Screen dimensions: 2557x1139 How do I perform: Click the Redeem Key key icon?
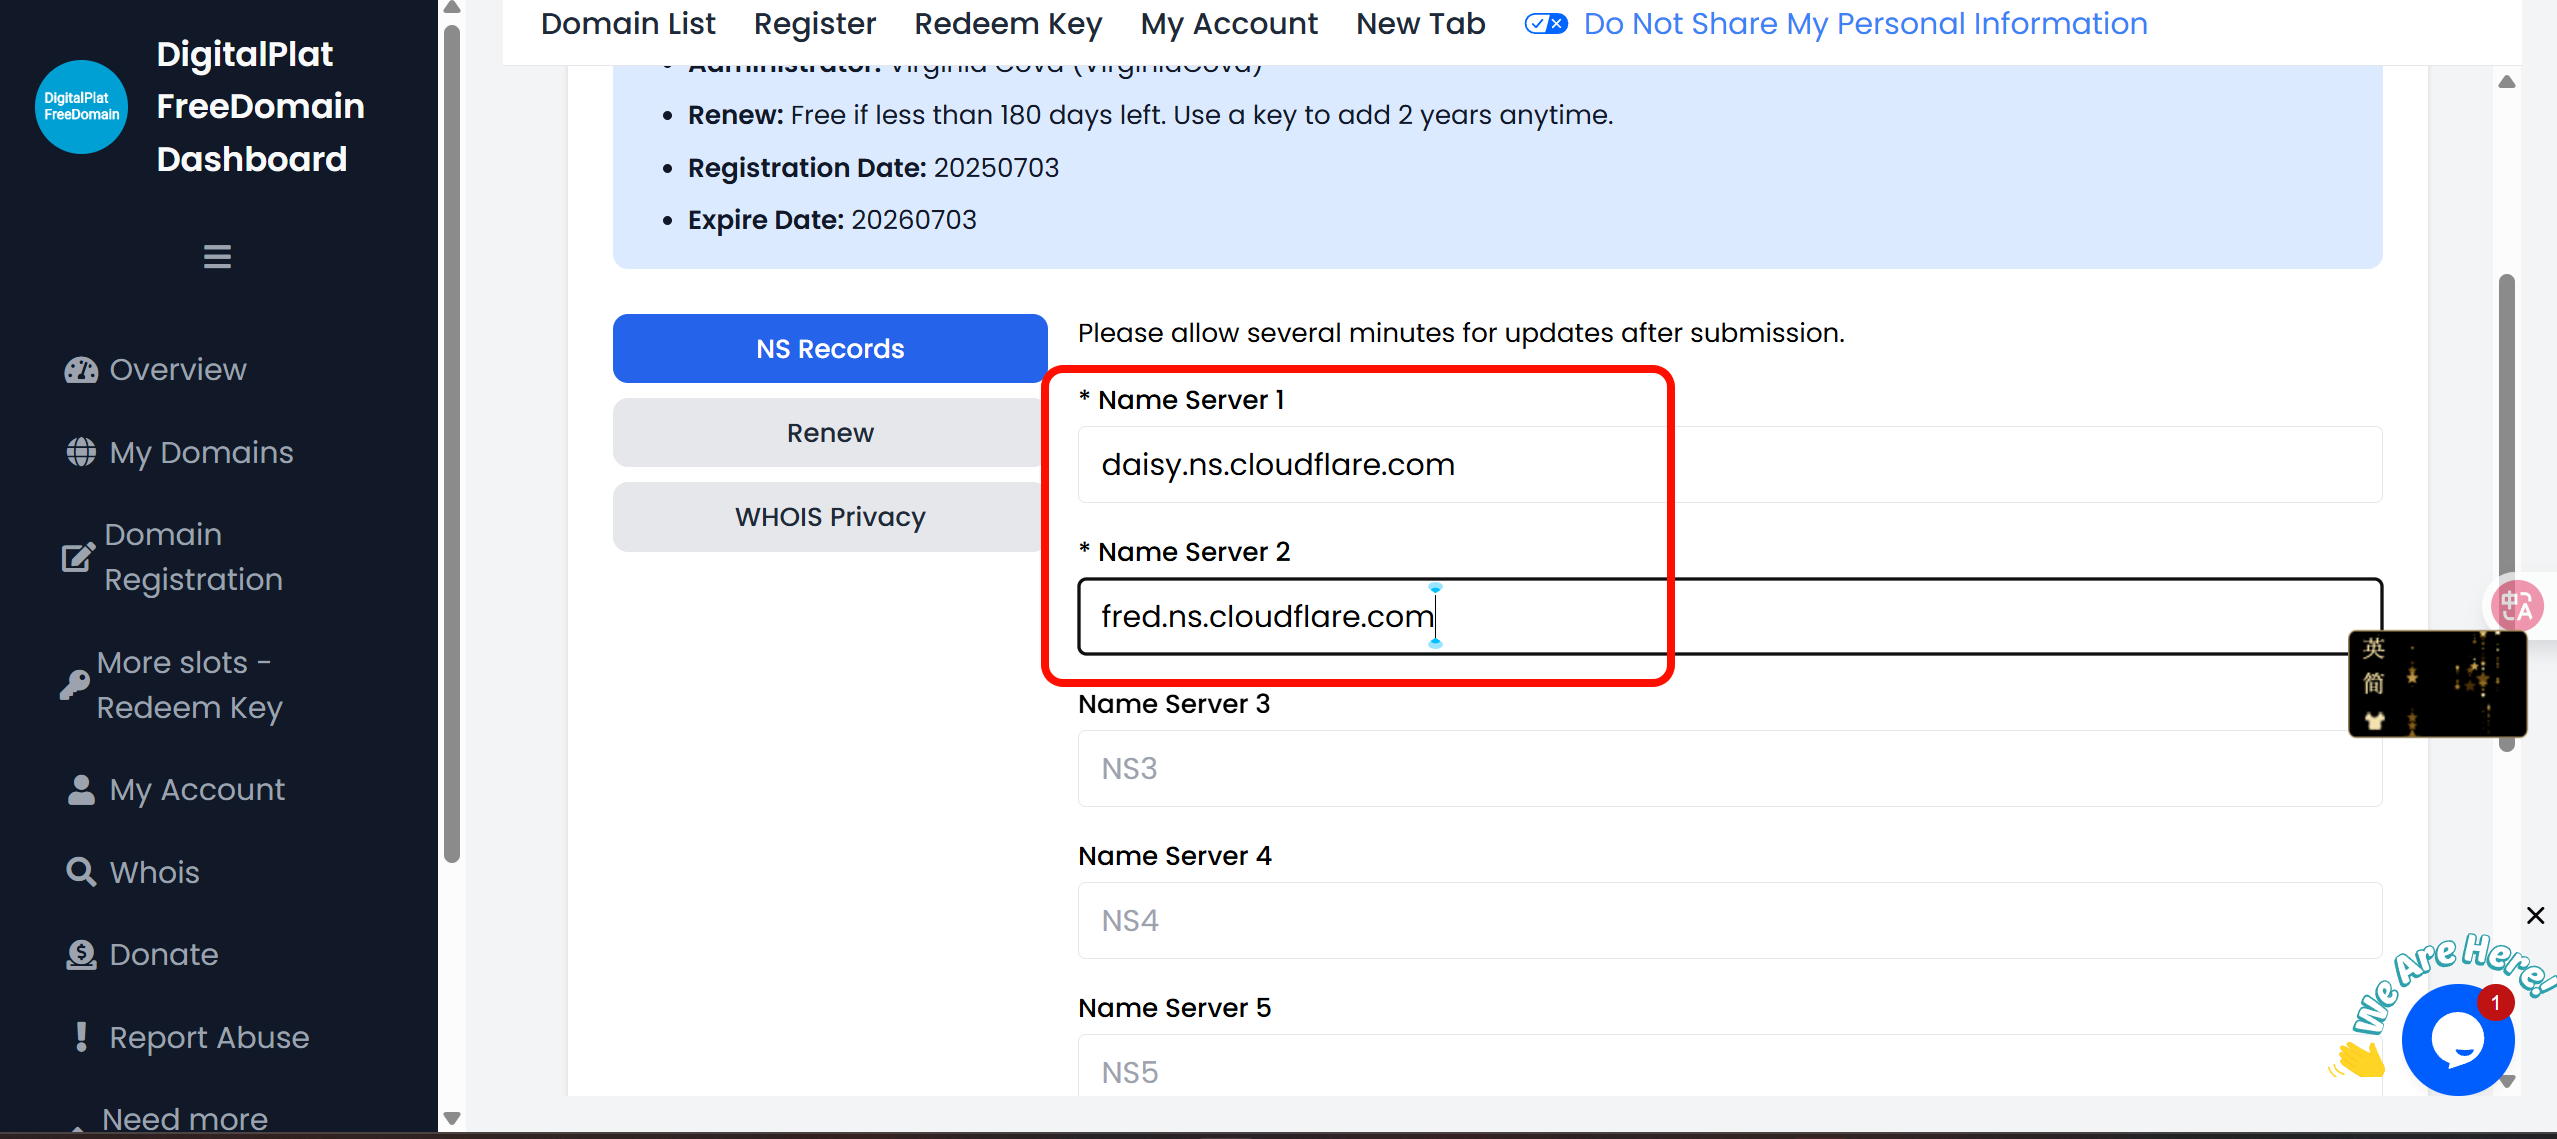[74, 685]
